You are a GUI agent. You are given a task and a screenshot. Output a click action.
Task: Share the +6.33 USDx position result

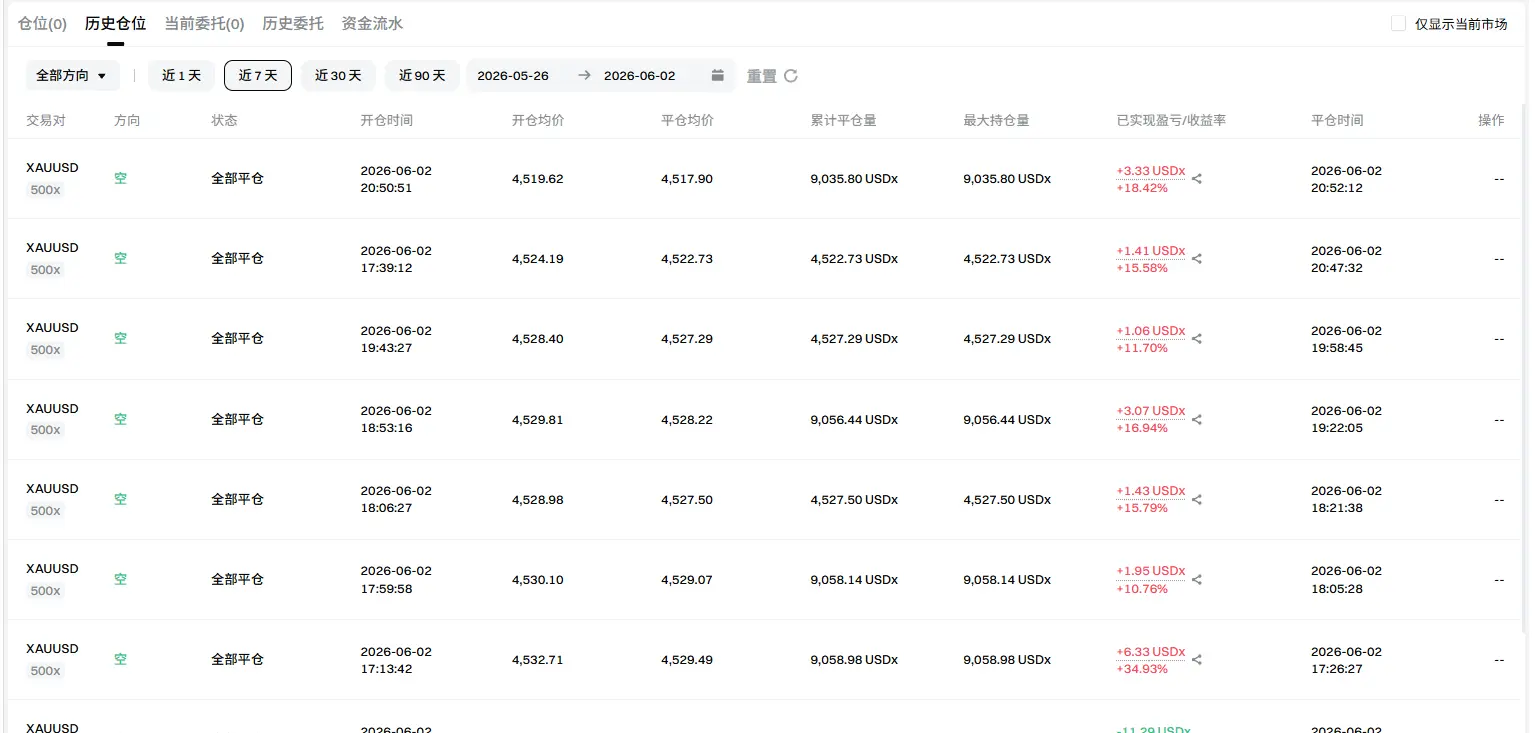pyautogui.click(x=1197, y=660)
